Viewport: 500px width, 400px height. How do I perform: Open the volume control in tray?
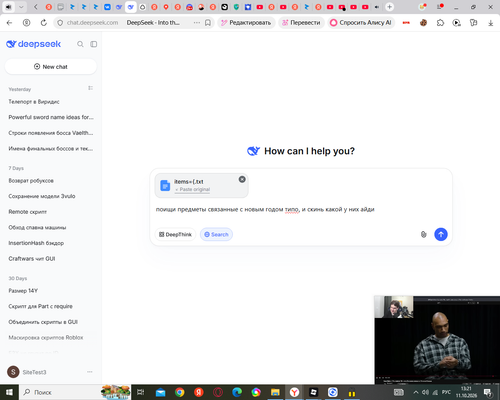(425, 392)
